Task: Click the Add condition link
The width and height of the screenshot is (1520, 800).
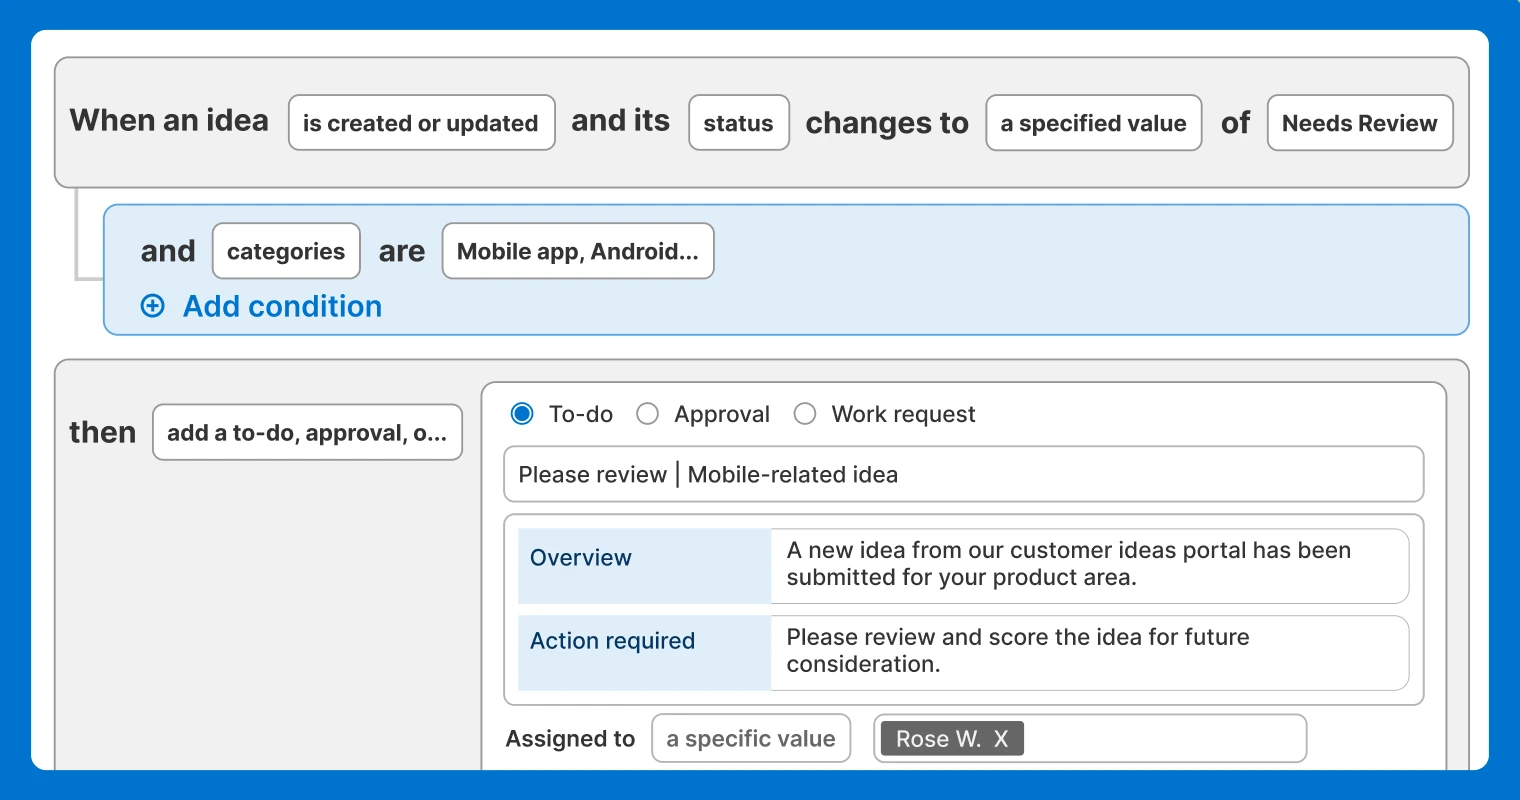Action: (x=282, y=306)
